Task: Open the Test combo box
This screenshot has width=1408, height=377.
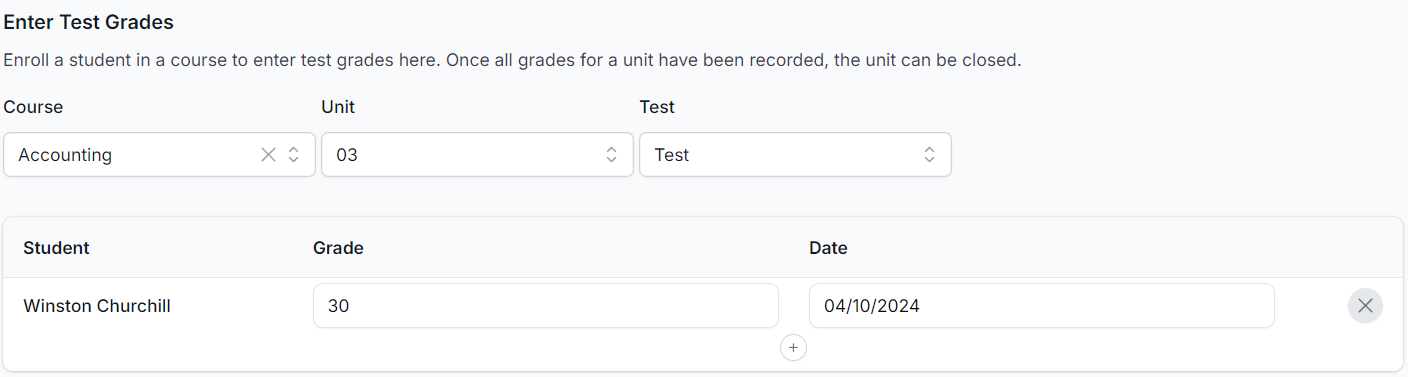Action: coord(795,155)
